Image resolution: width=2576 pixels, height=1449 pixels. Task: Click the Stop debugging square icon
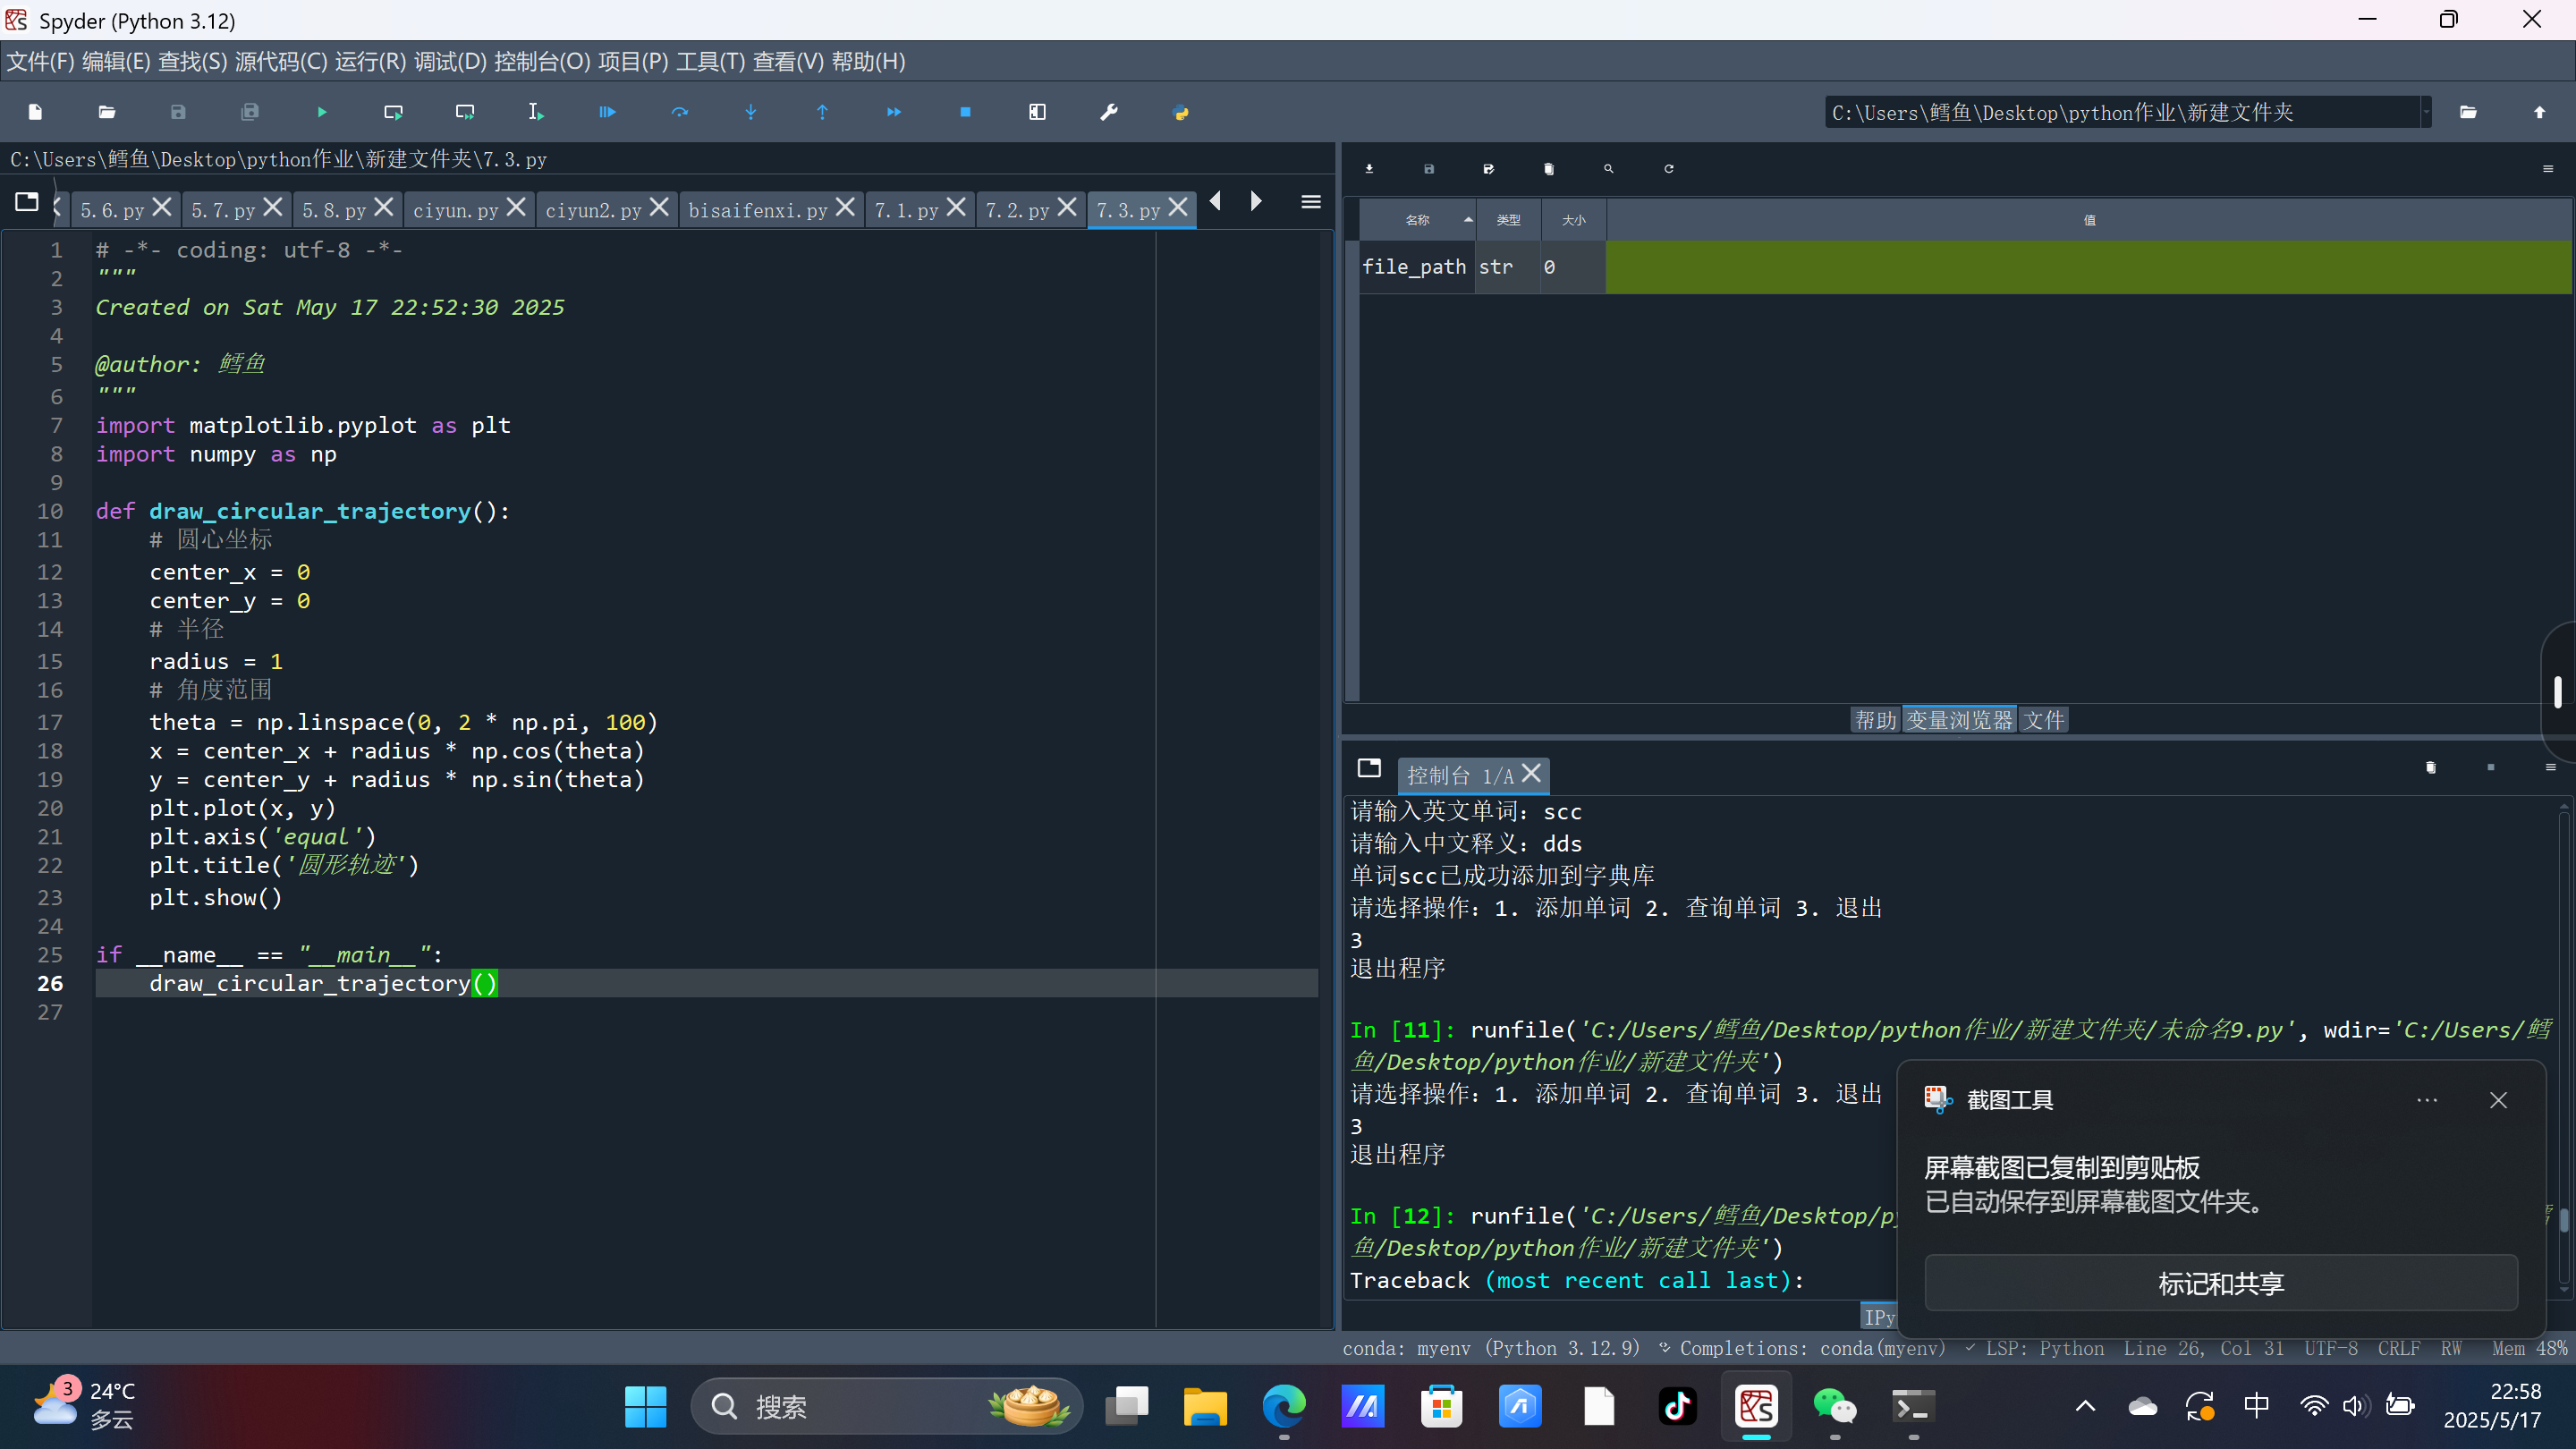tap(965, 112)
